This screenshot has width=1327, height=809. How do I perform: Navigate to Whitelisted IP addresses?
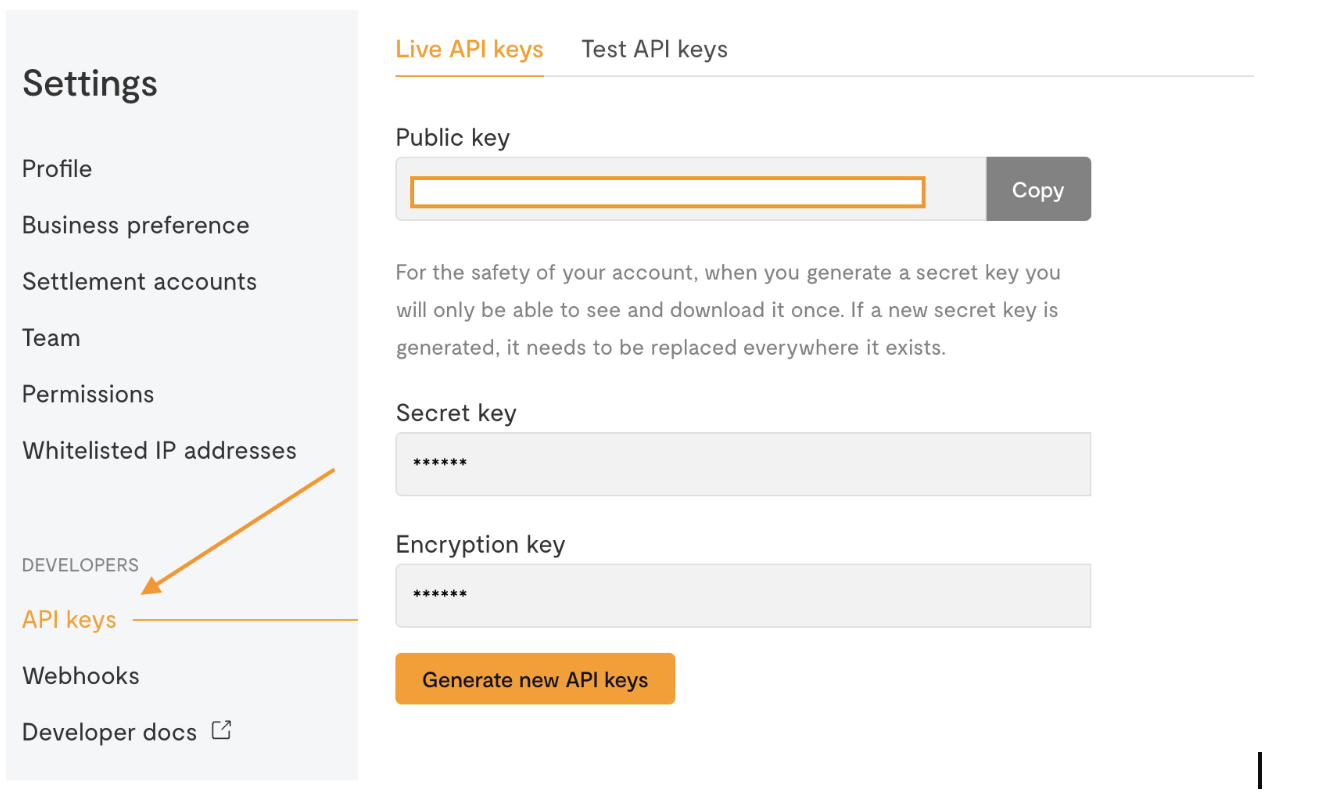(159, 451)
